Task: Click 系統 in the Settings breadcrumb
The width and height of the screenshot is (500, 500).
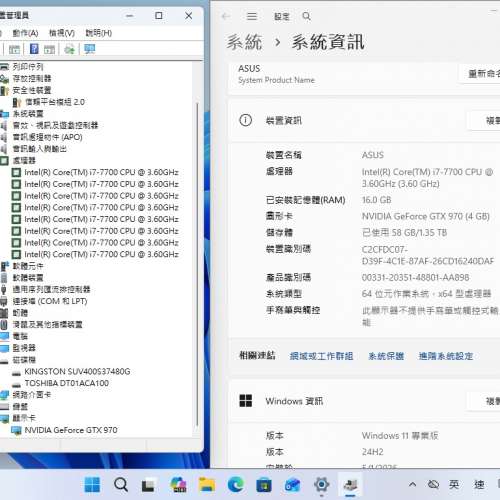Action: [x=244, y=42]
